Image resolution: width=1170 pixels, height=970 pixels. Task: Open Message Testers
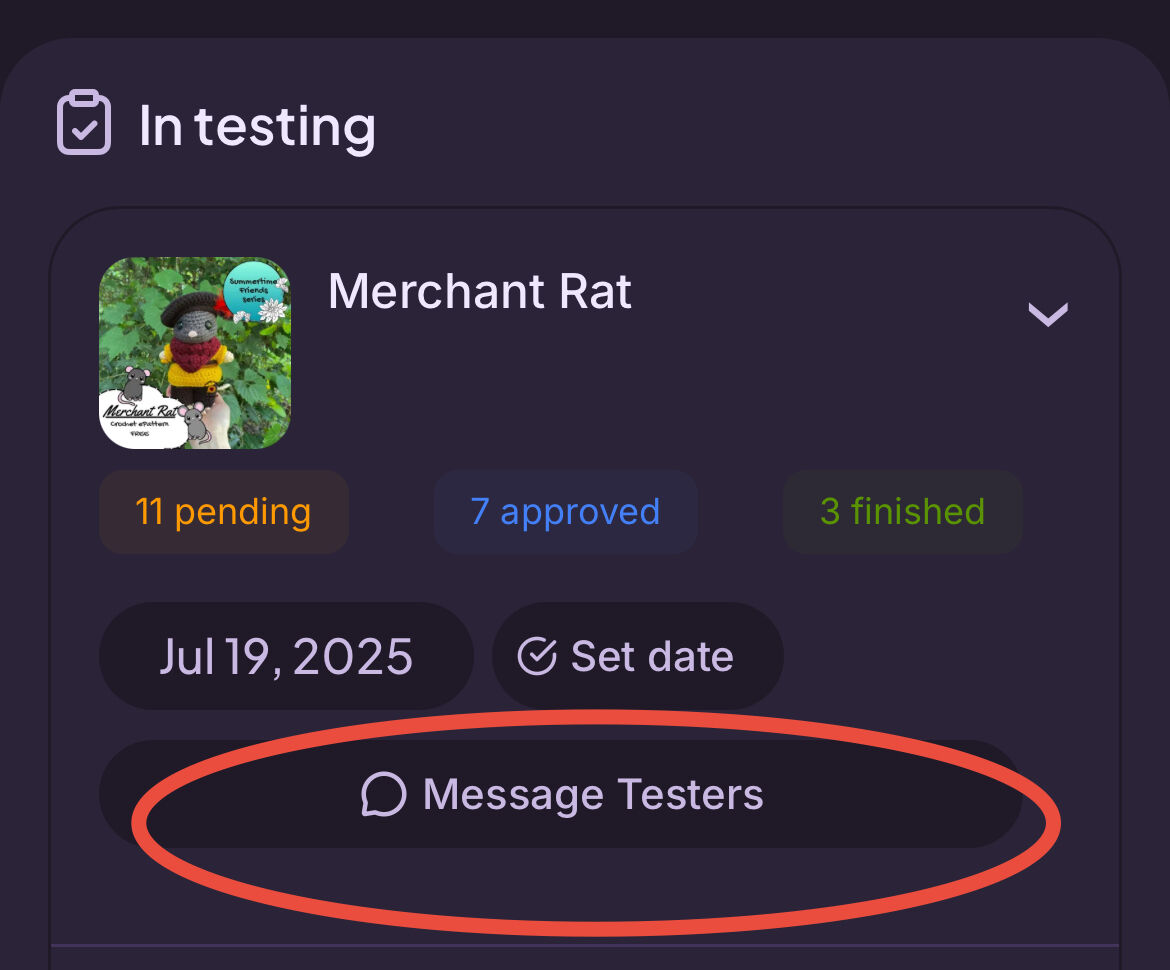click(561, 794)
